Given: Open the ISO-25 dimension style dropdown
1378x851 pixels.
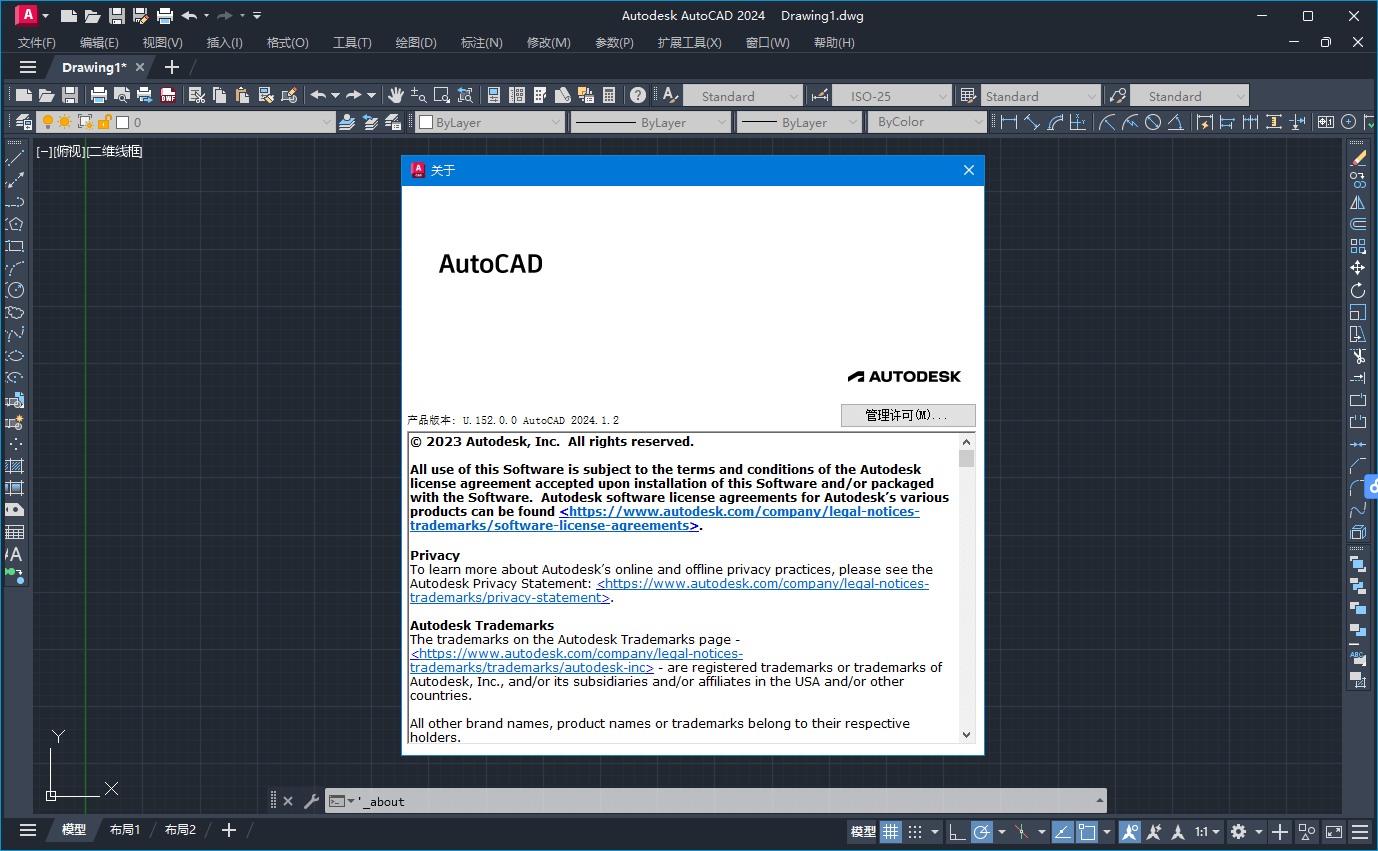Looking at the screenshot, I should (944, 95).
